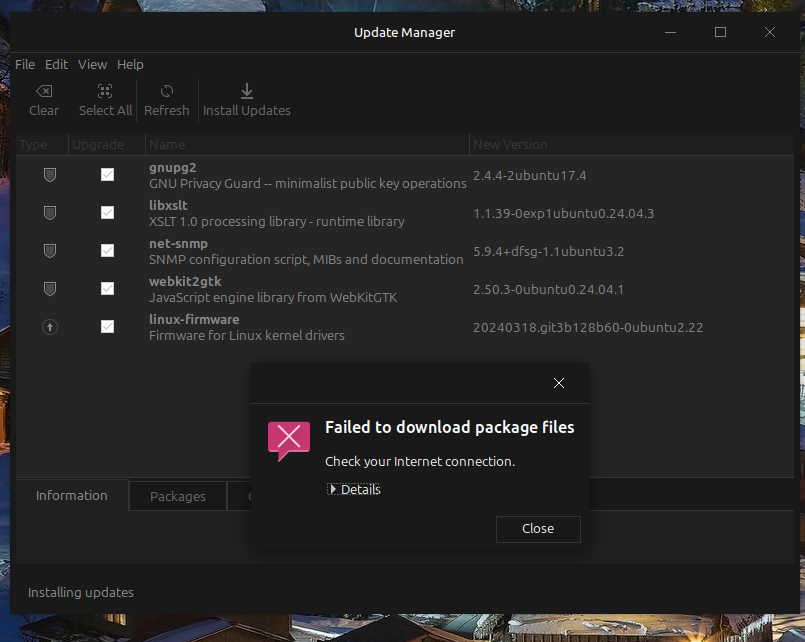This screenshot has height=642, width=805.
Task: Select the libxslt package name
Action: coord(168,205)
